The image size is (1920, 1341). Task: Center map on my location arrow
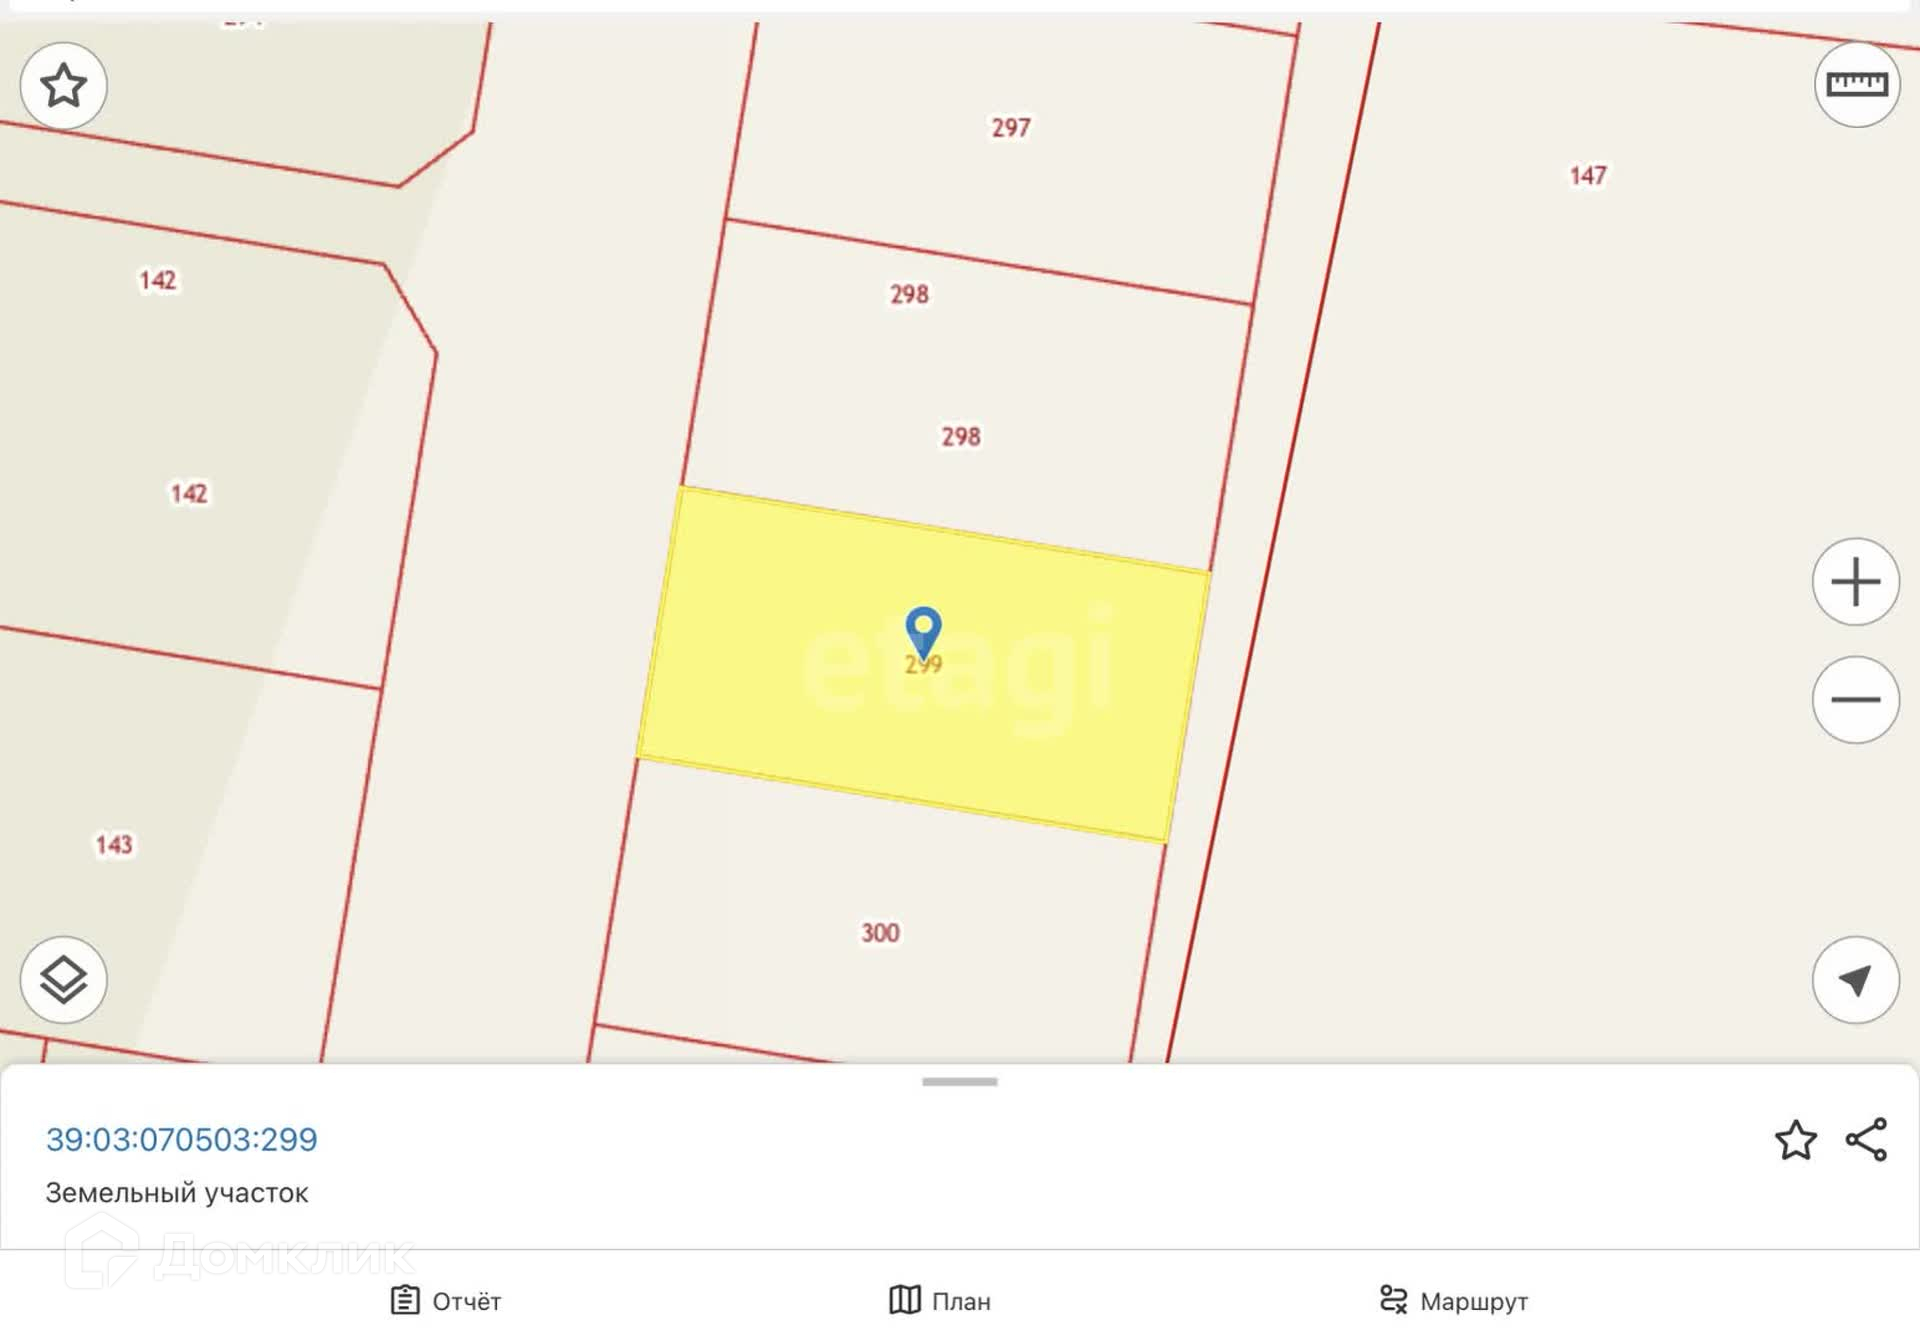(x=1856, y=980)
